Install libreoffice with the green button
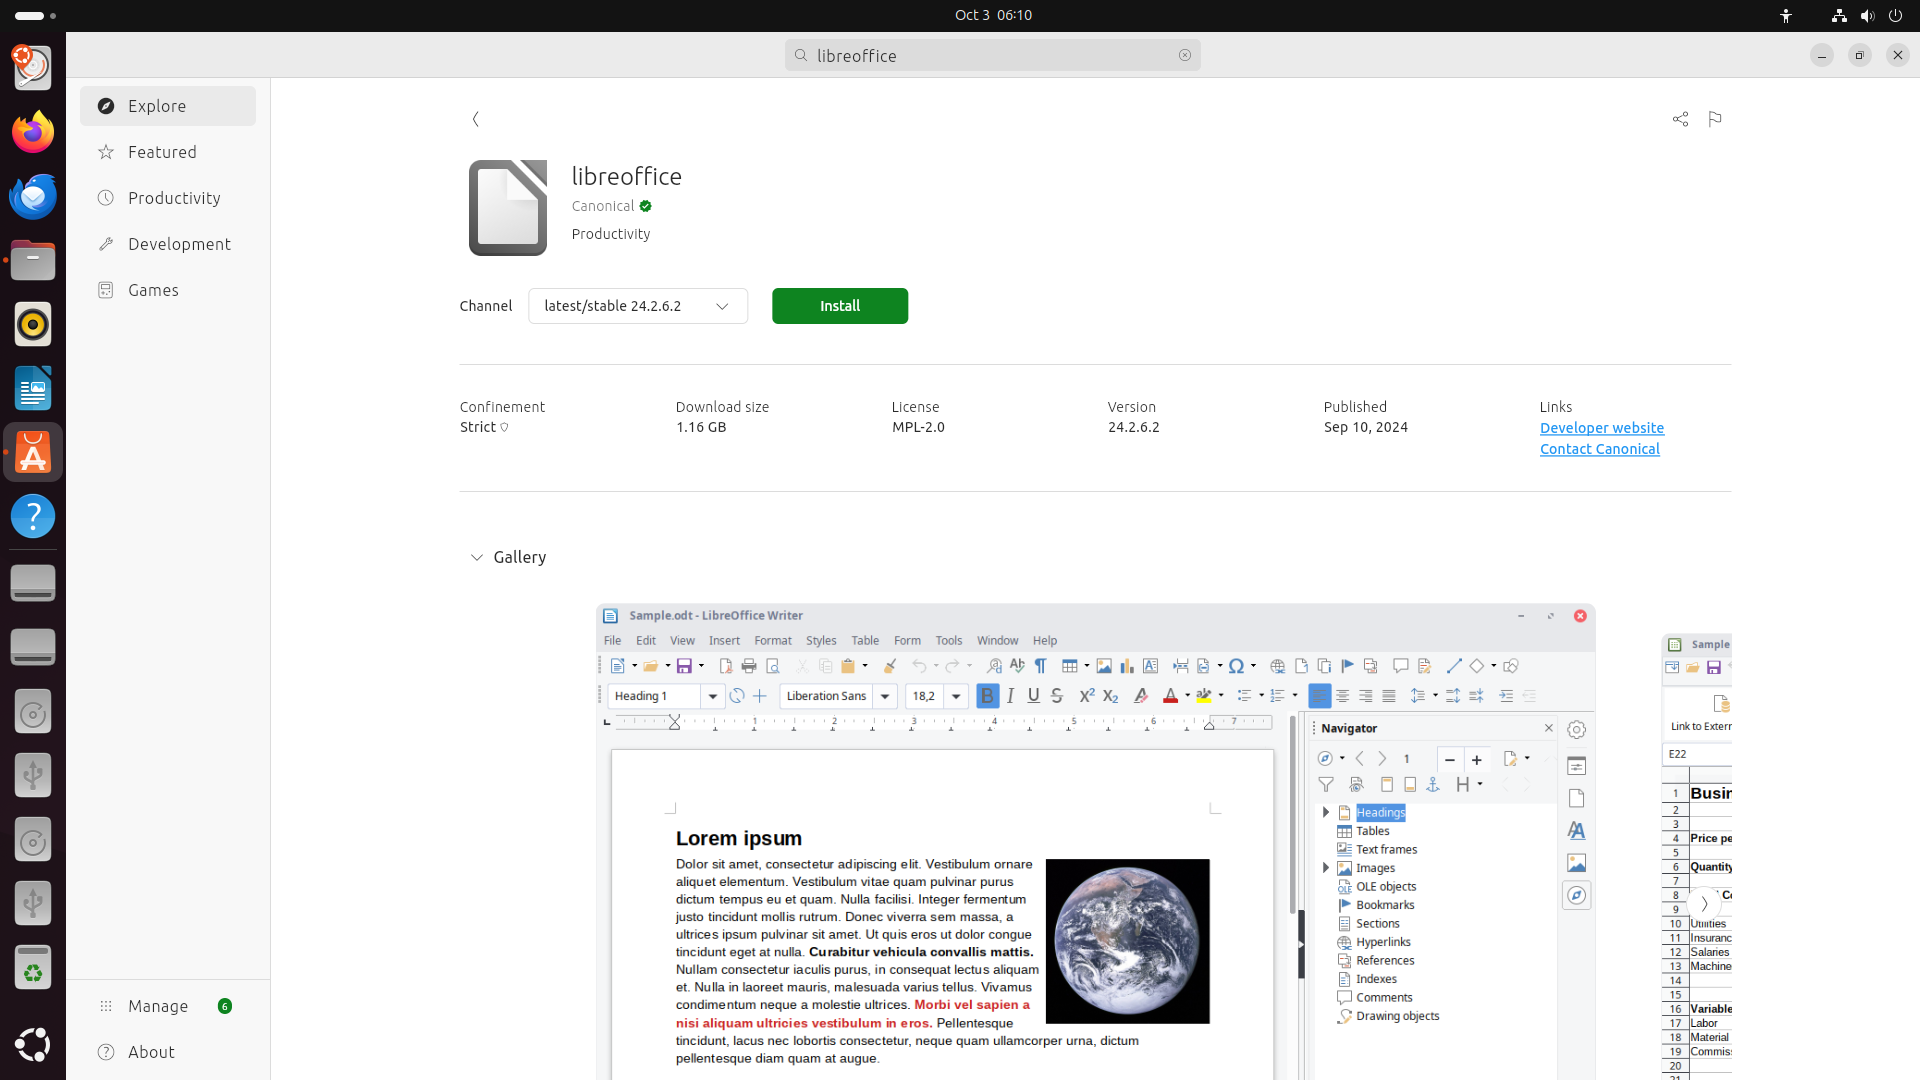This screenshot has height=1080, width=1920. tap(840, 306)
